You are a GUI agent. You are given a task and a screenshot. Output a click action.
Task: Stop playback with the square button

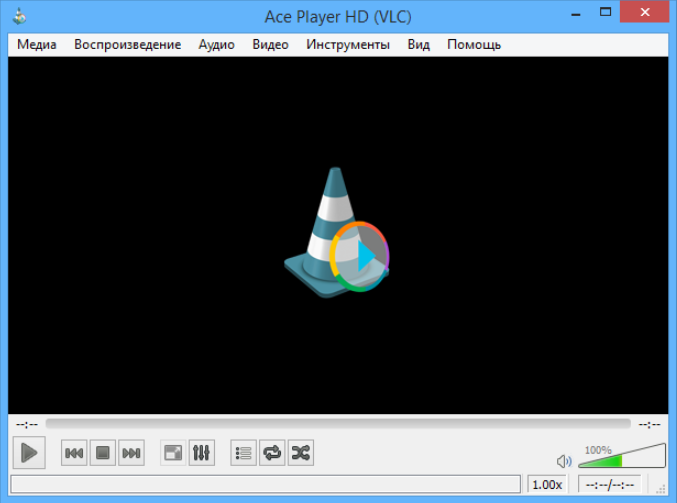pyautogui.click(x=102, y=453)
